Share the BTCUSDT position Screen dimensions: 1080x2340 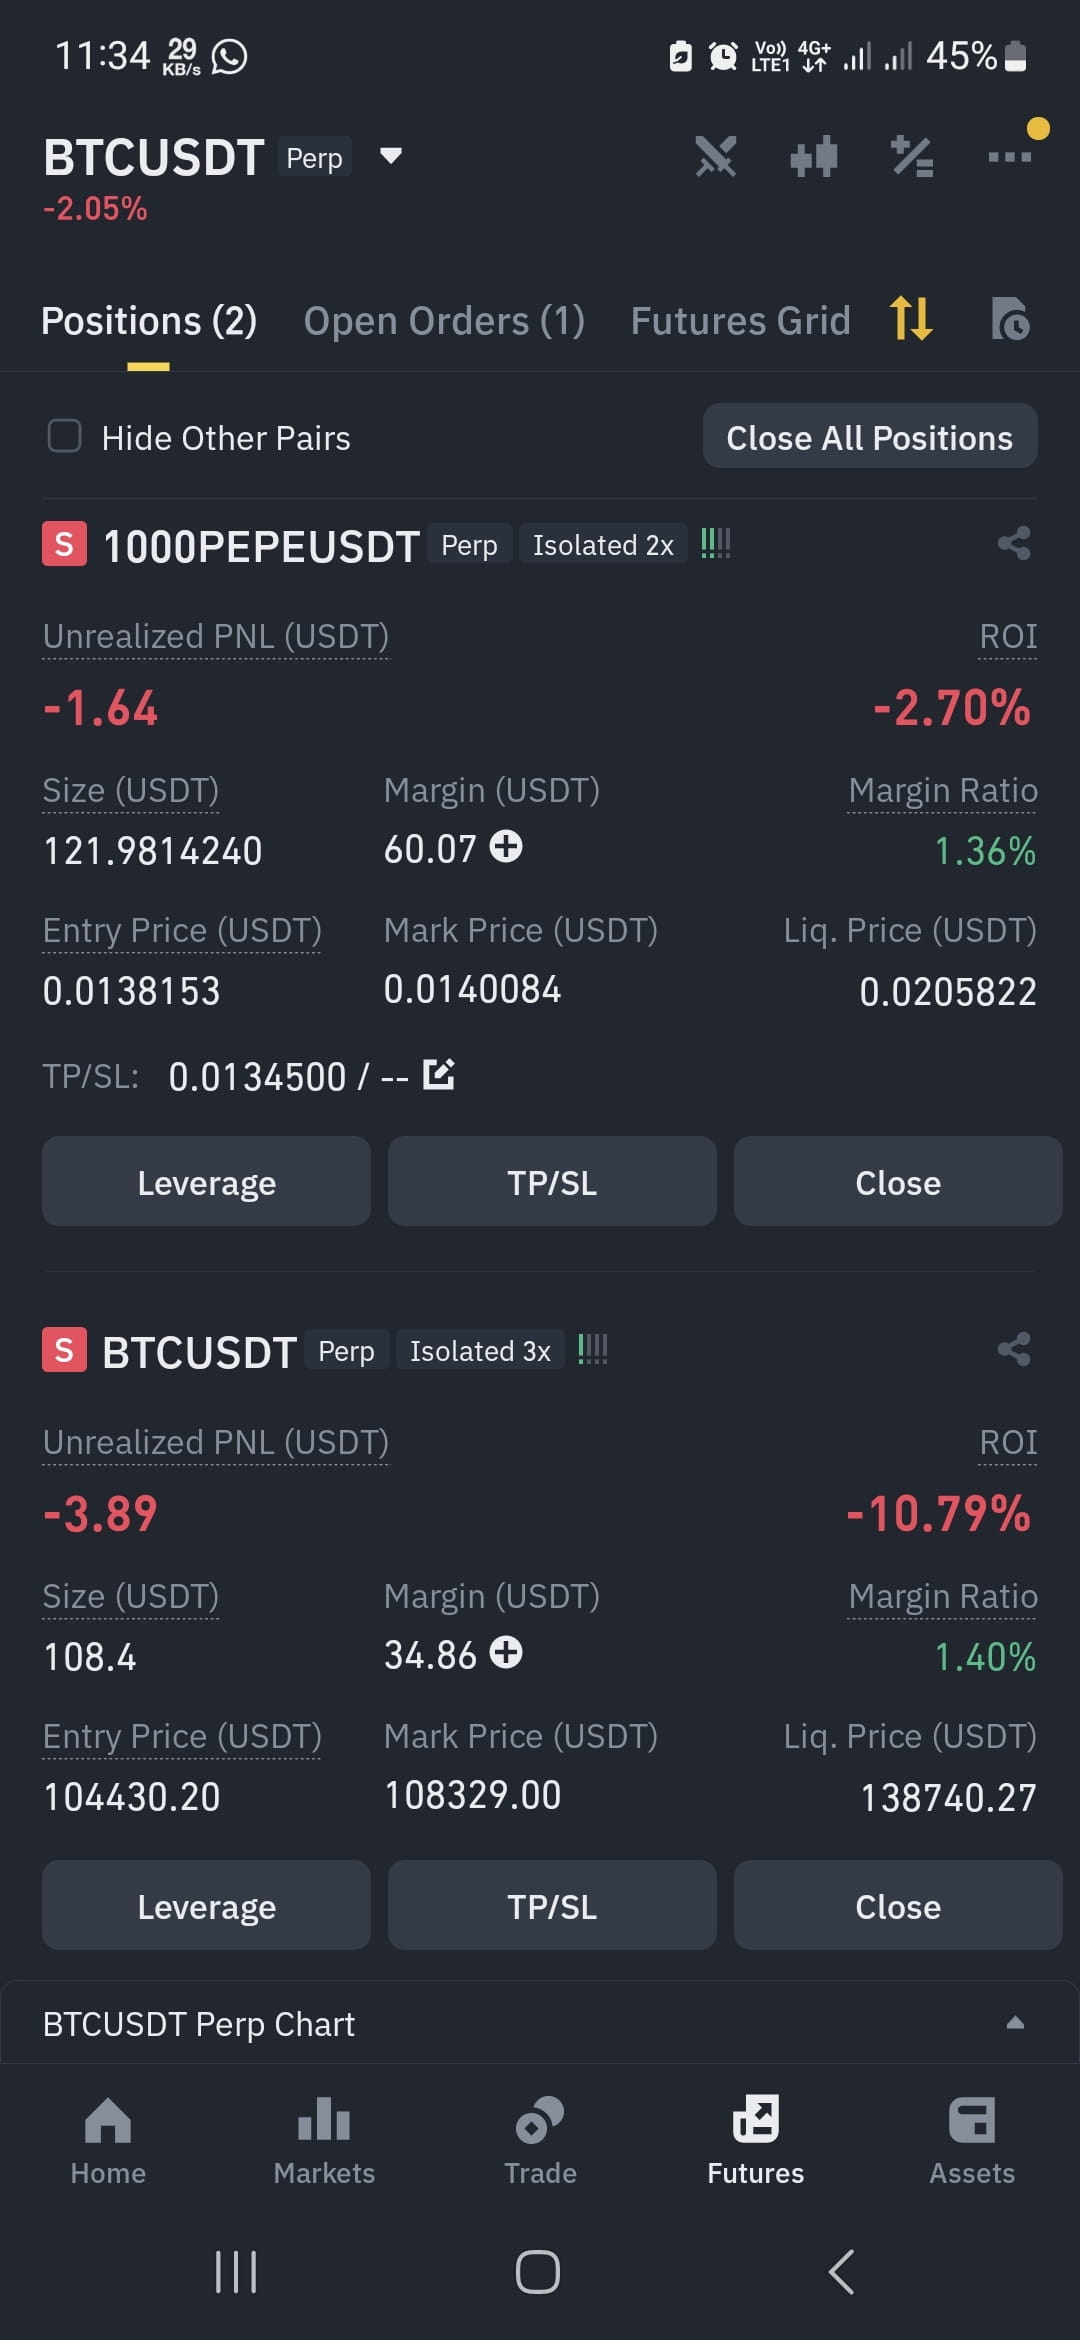pyautogui.click(x=1014, y=1349)
